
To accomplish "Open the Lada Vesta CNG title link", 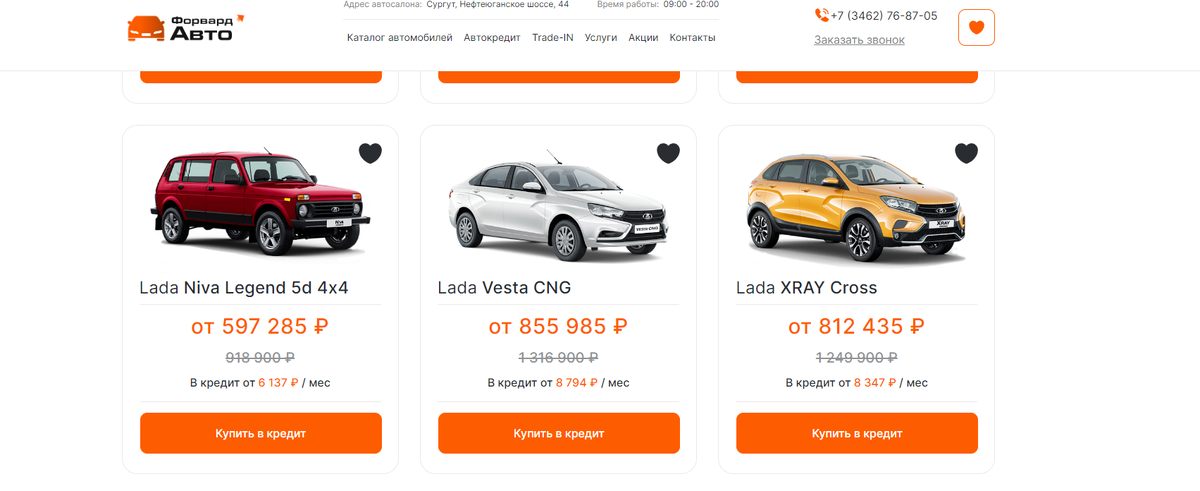I will click(x=504, y=288).
